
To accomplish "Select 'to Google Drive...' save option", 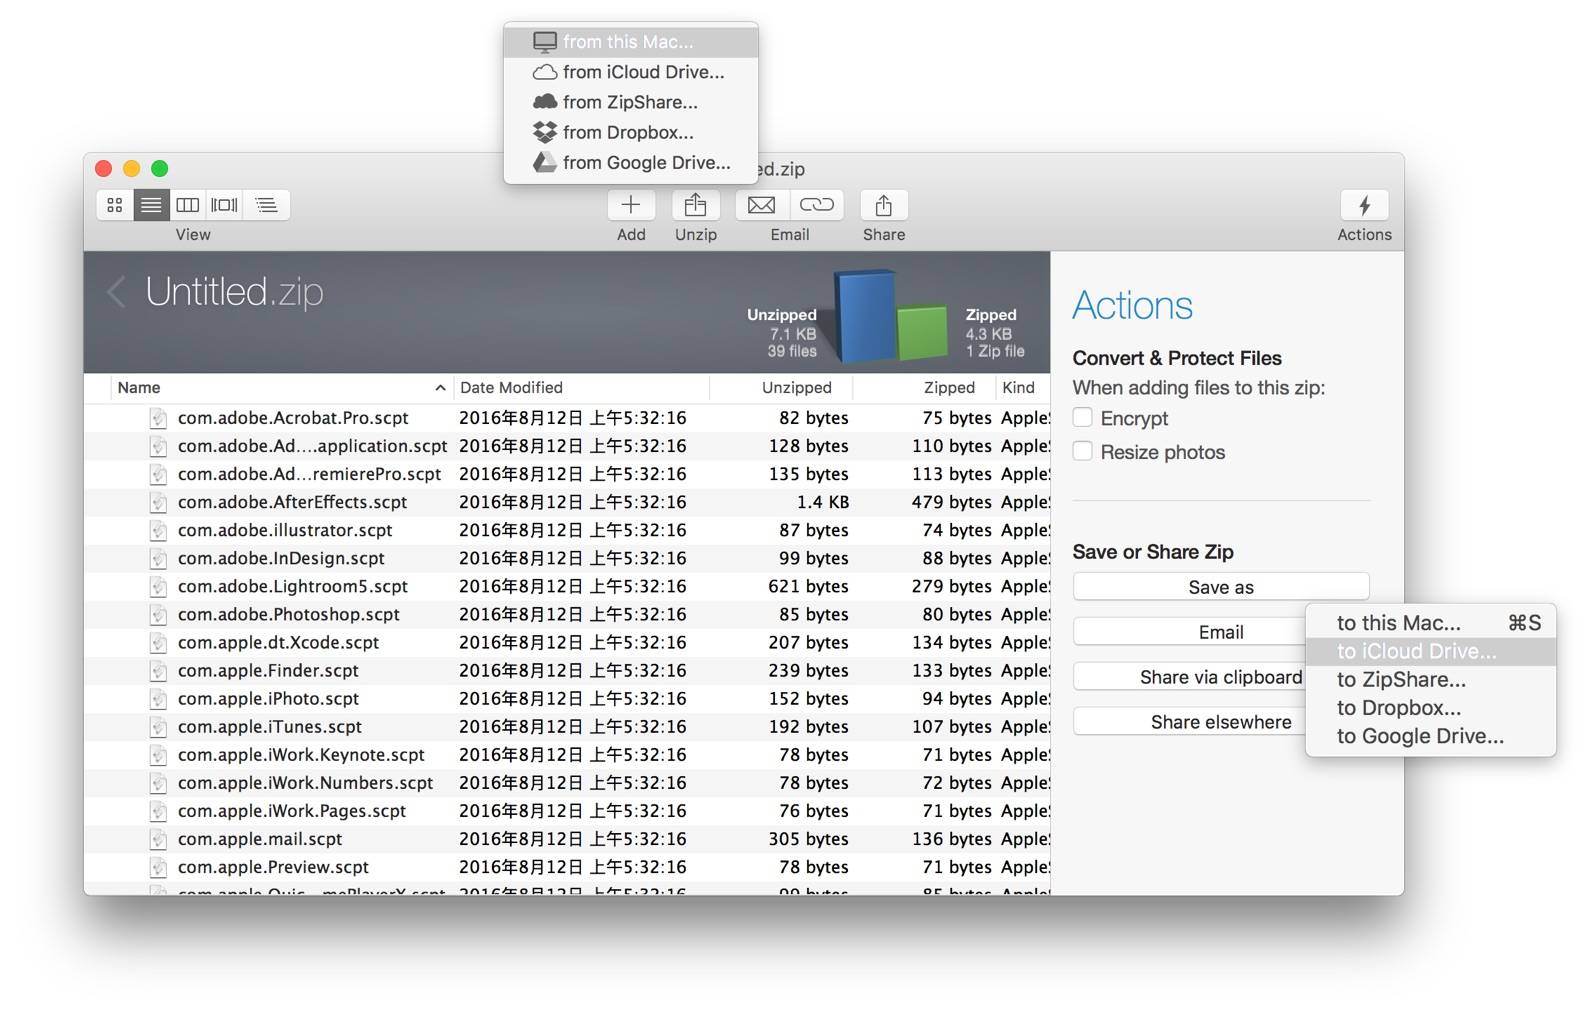I will [x=1431, y=737].
